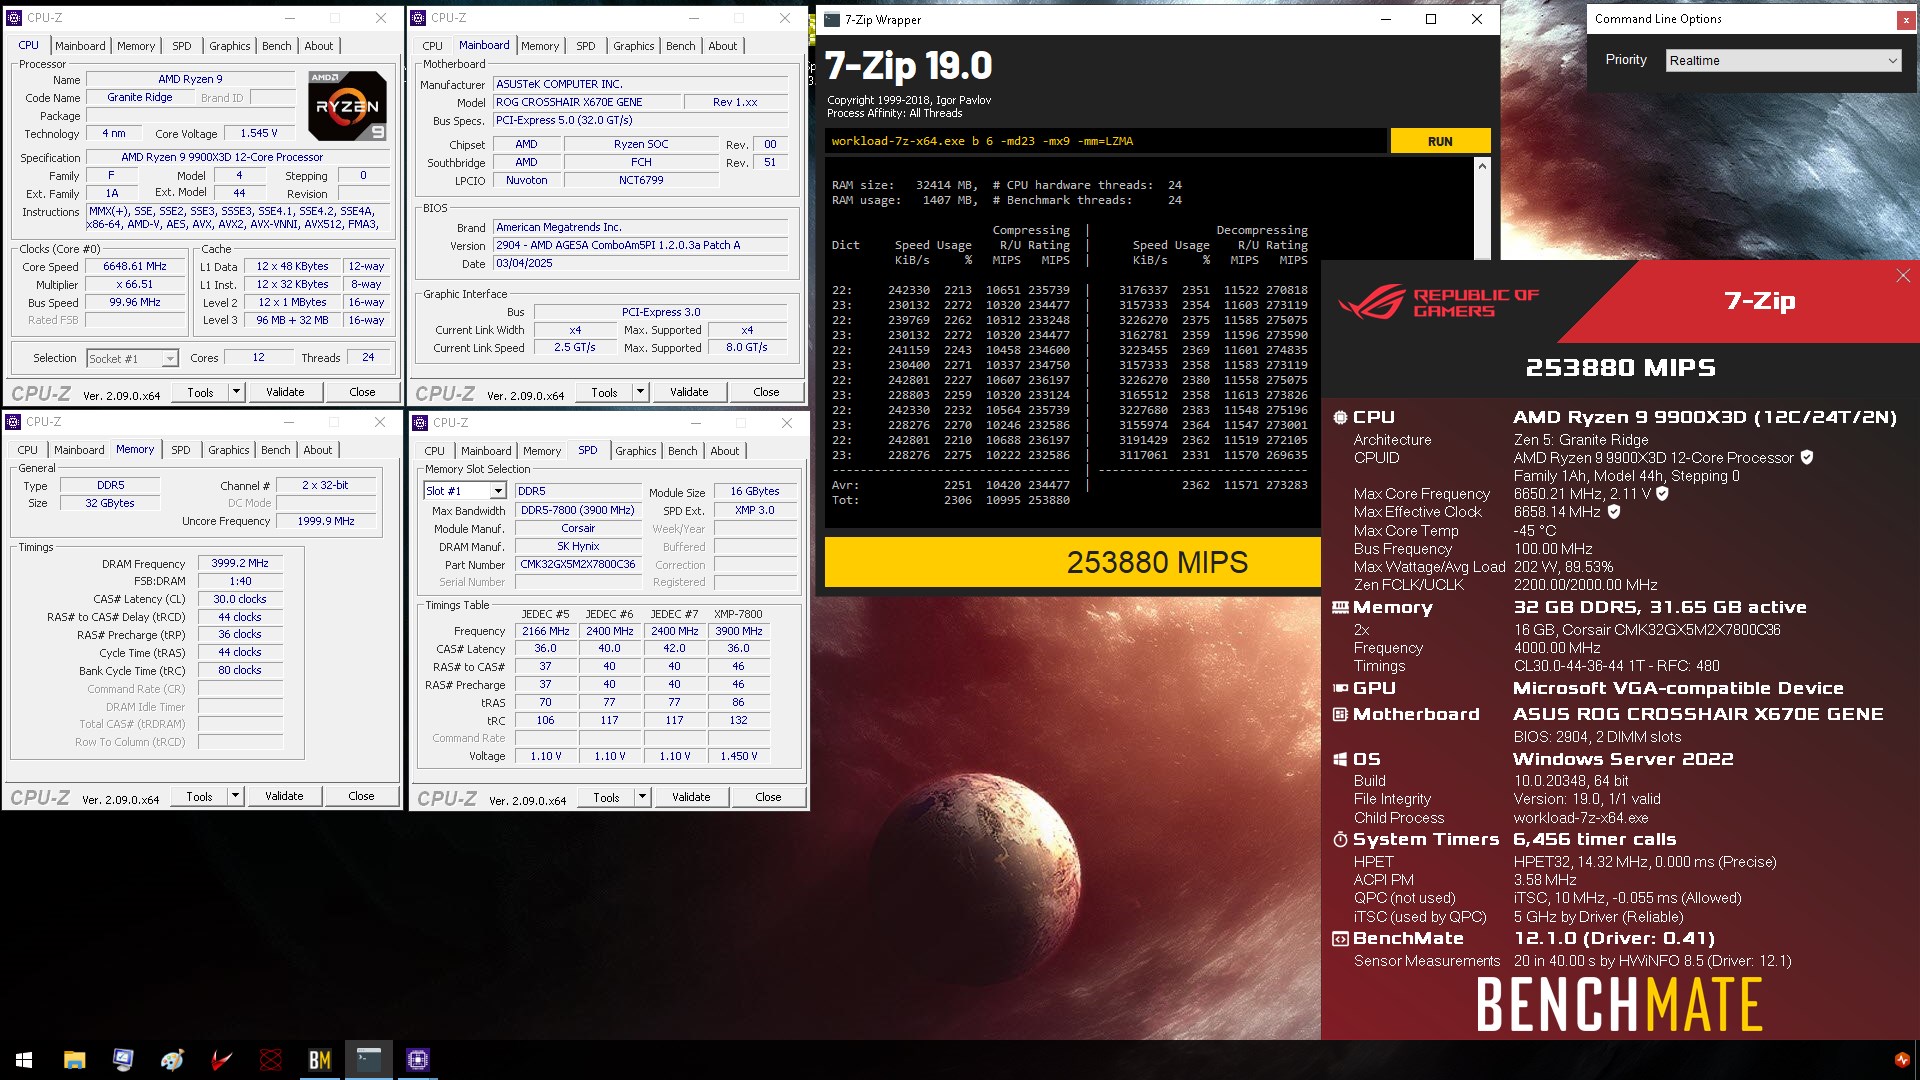The height and width of the screenshot is (1080, 1920).
Task: Expand Tools arrow in SPD-tab CPU-Z window
Action: tap(643, 797)
